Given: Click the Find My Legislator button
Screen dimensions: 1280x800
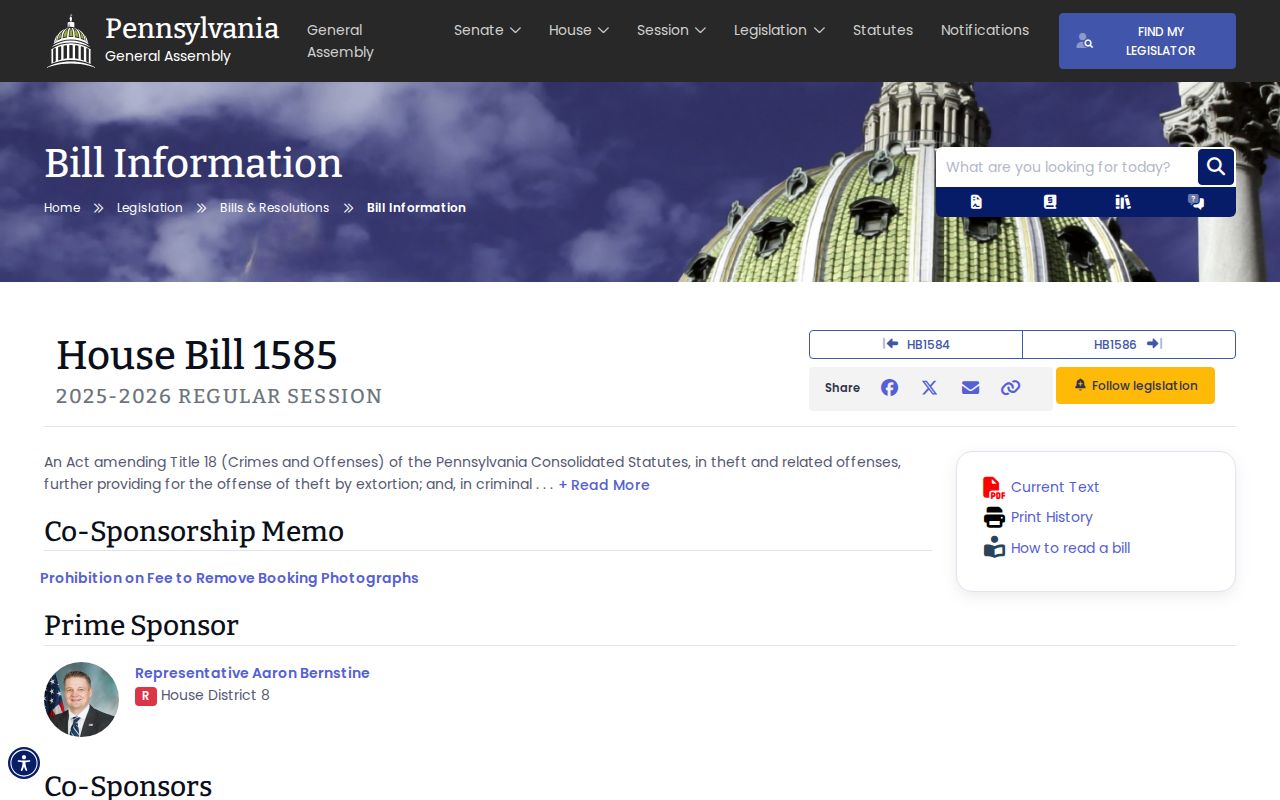Looking at the screenshot, I should click(x=1147, y=41).
